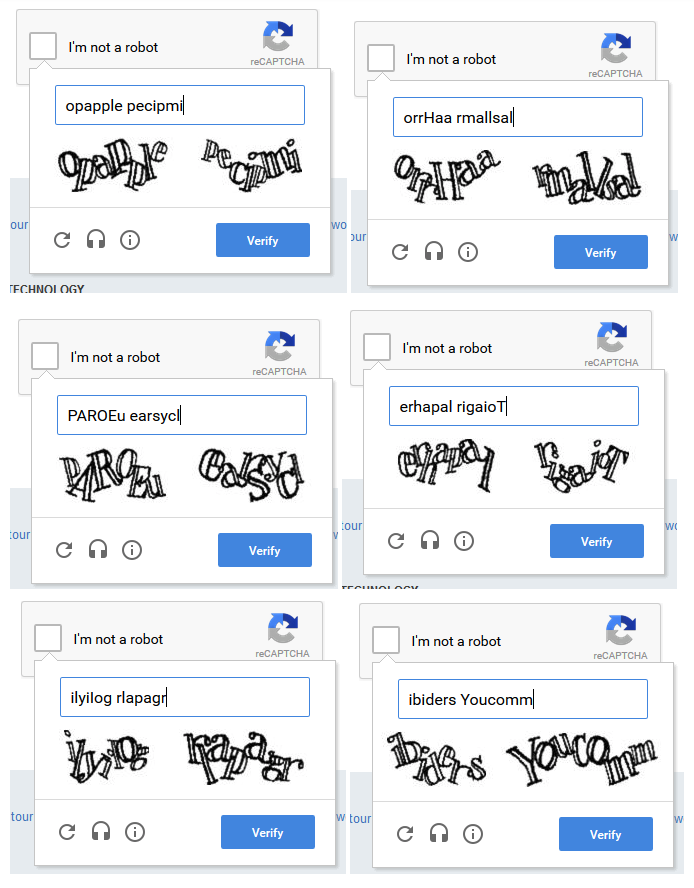Click audio challenge icon in "orrHaa rmallsal" captcha
The image size is (694, 888).
click(434, 252)
